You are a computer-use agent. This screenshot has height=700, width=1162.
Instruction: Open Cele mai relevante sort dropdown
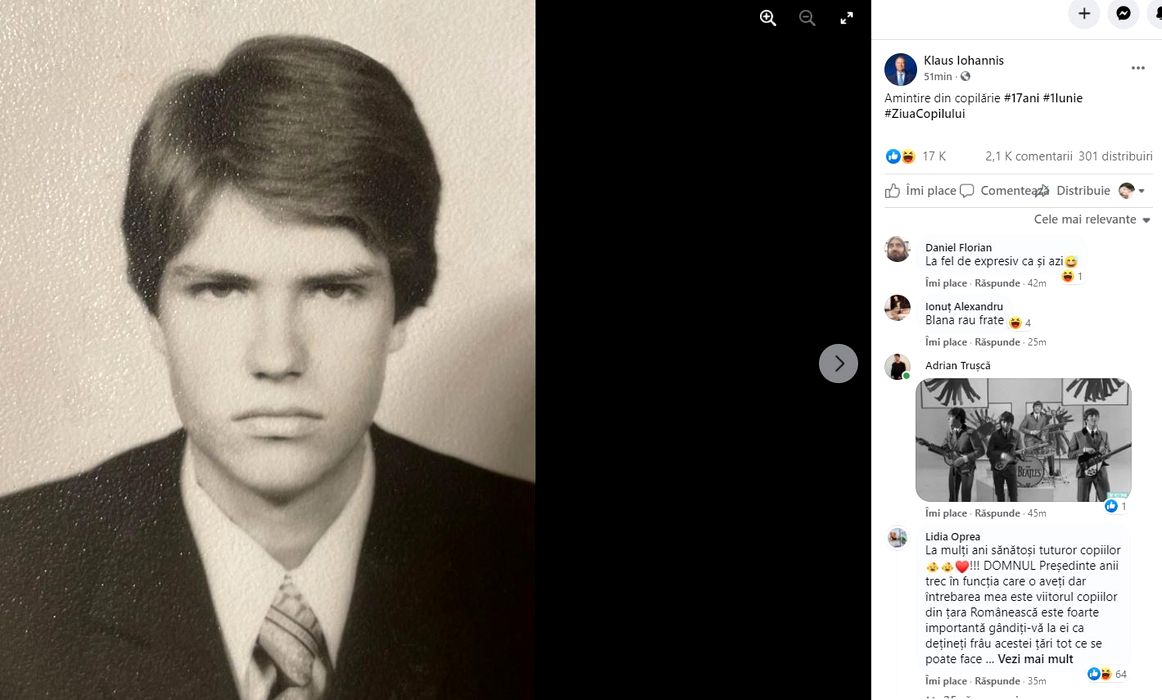coord(1092,220)
